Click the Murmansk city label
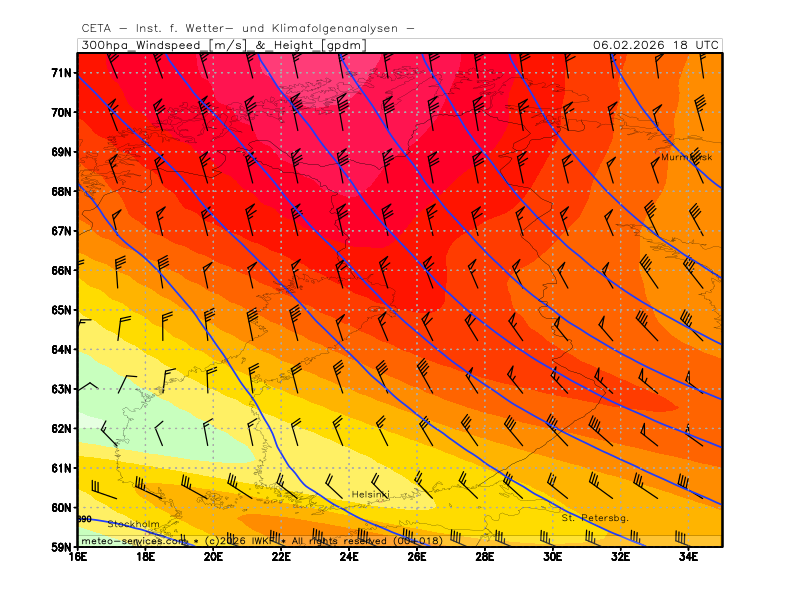Image resolution: width=800 pixels, height=600 pixels. (x=686, y=158)
